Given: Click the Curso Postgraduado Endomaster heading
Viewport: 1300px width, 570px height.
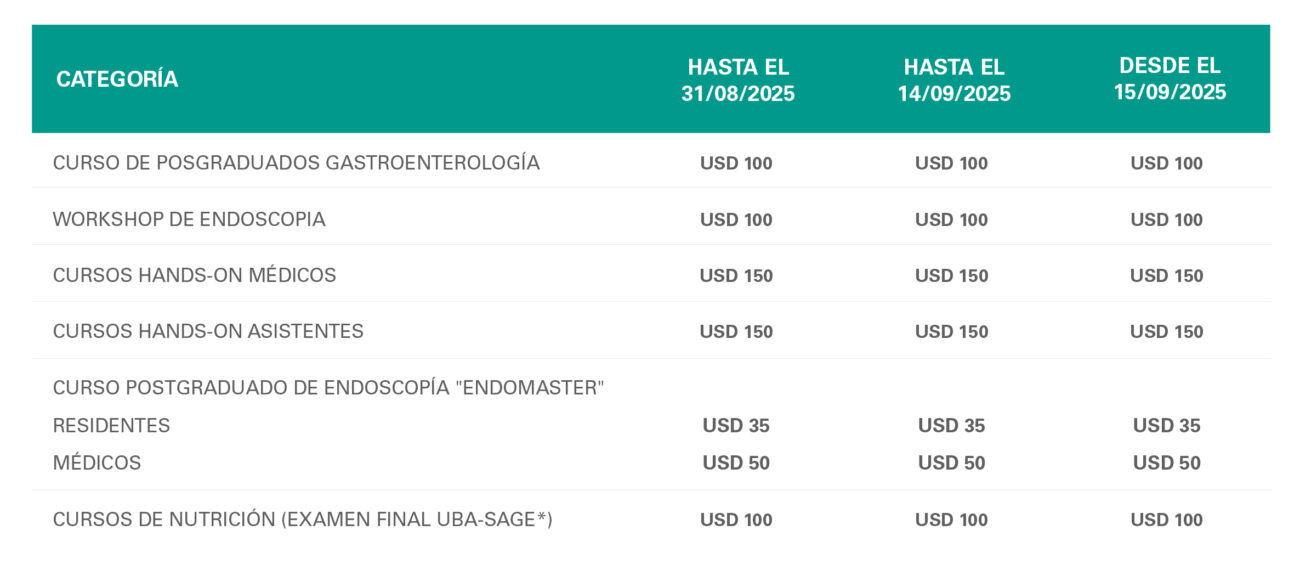Looking at the screenshot, I should (x=329, y=388).
